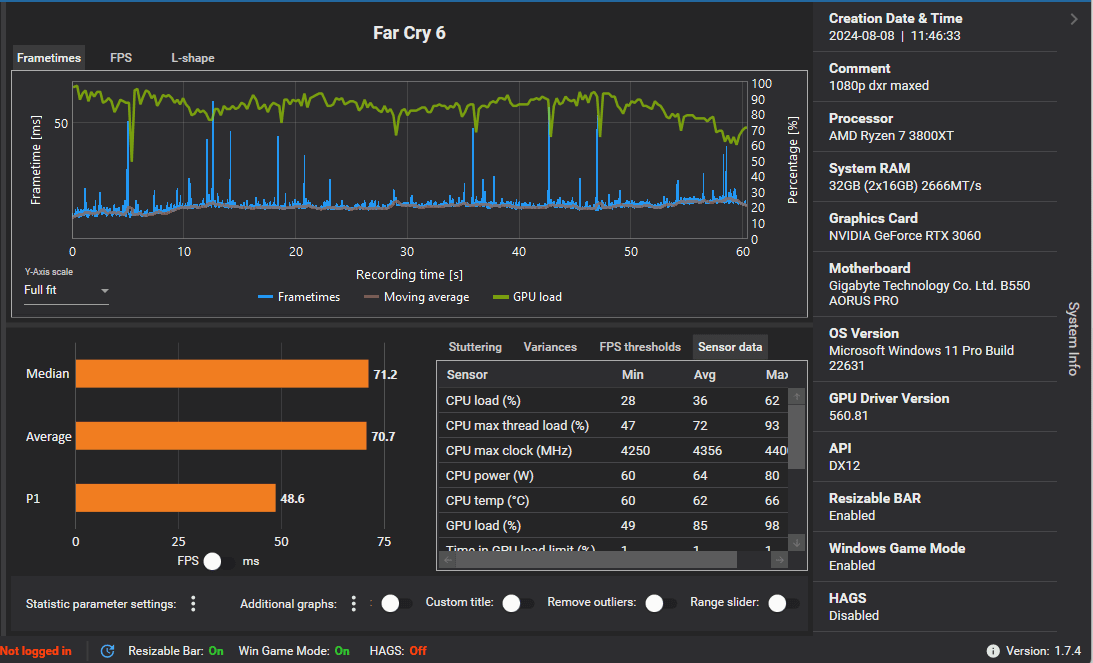Viewport: 1093px width, 663px height.
Task: Open the FPS thresholds tab
Action: click(640, 347)
